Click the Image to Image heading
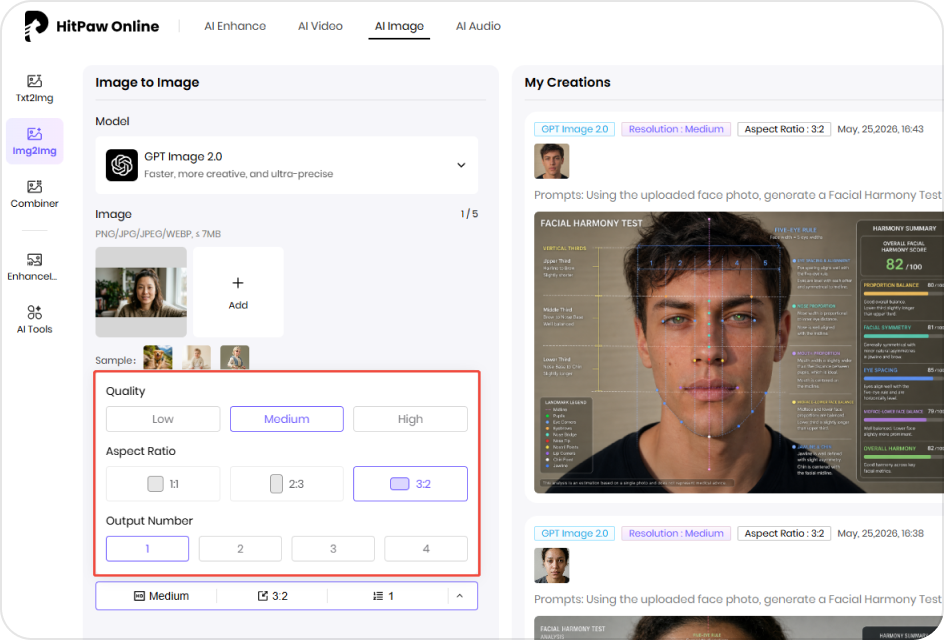The height and width of the screenshot is (640, 944). coord(147,82)
